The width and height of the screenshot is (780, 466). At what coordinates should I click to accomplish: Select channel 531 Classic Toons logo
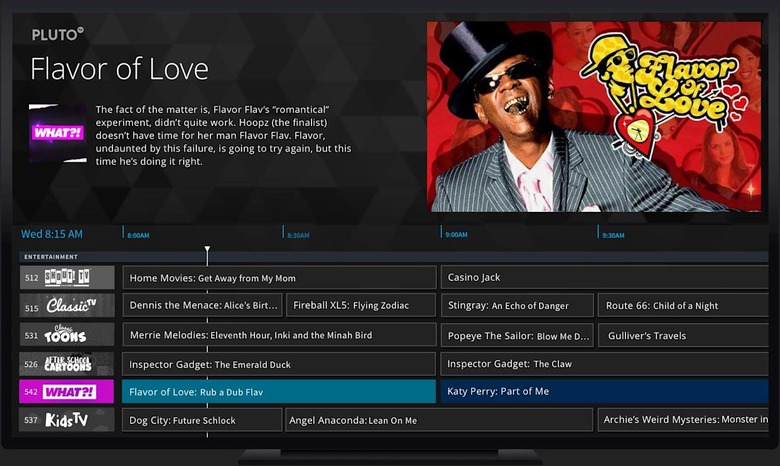(x=66, y=335)
